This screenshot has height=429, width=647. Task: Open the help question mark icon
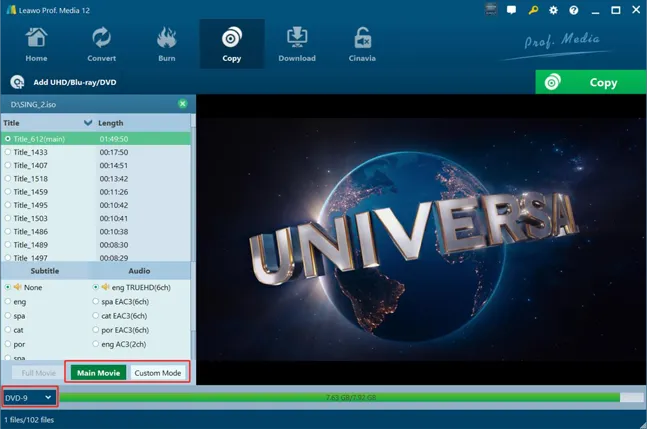[x=573, y=10]
